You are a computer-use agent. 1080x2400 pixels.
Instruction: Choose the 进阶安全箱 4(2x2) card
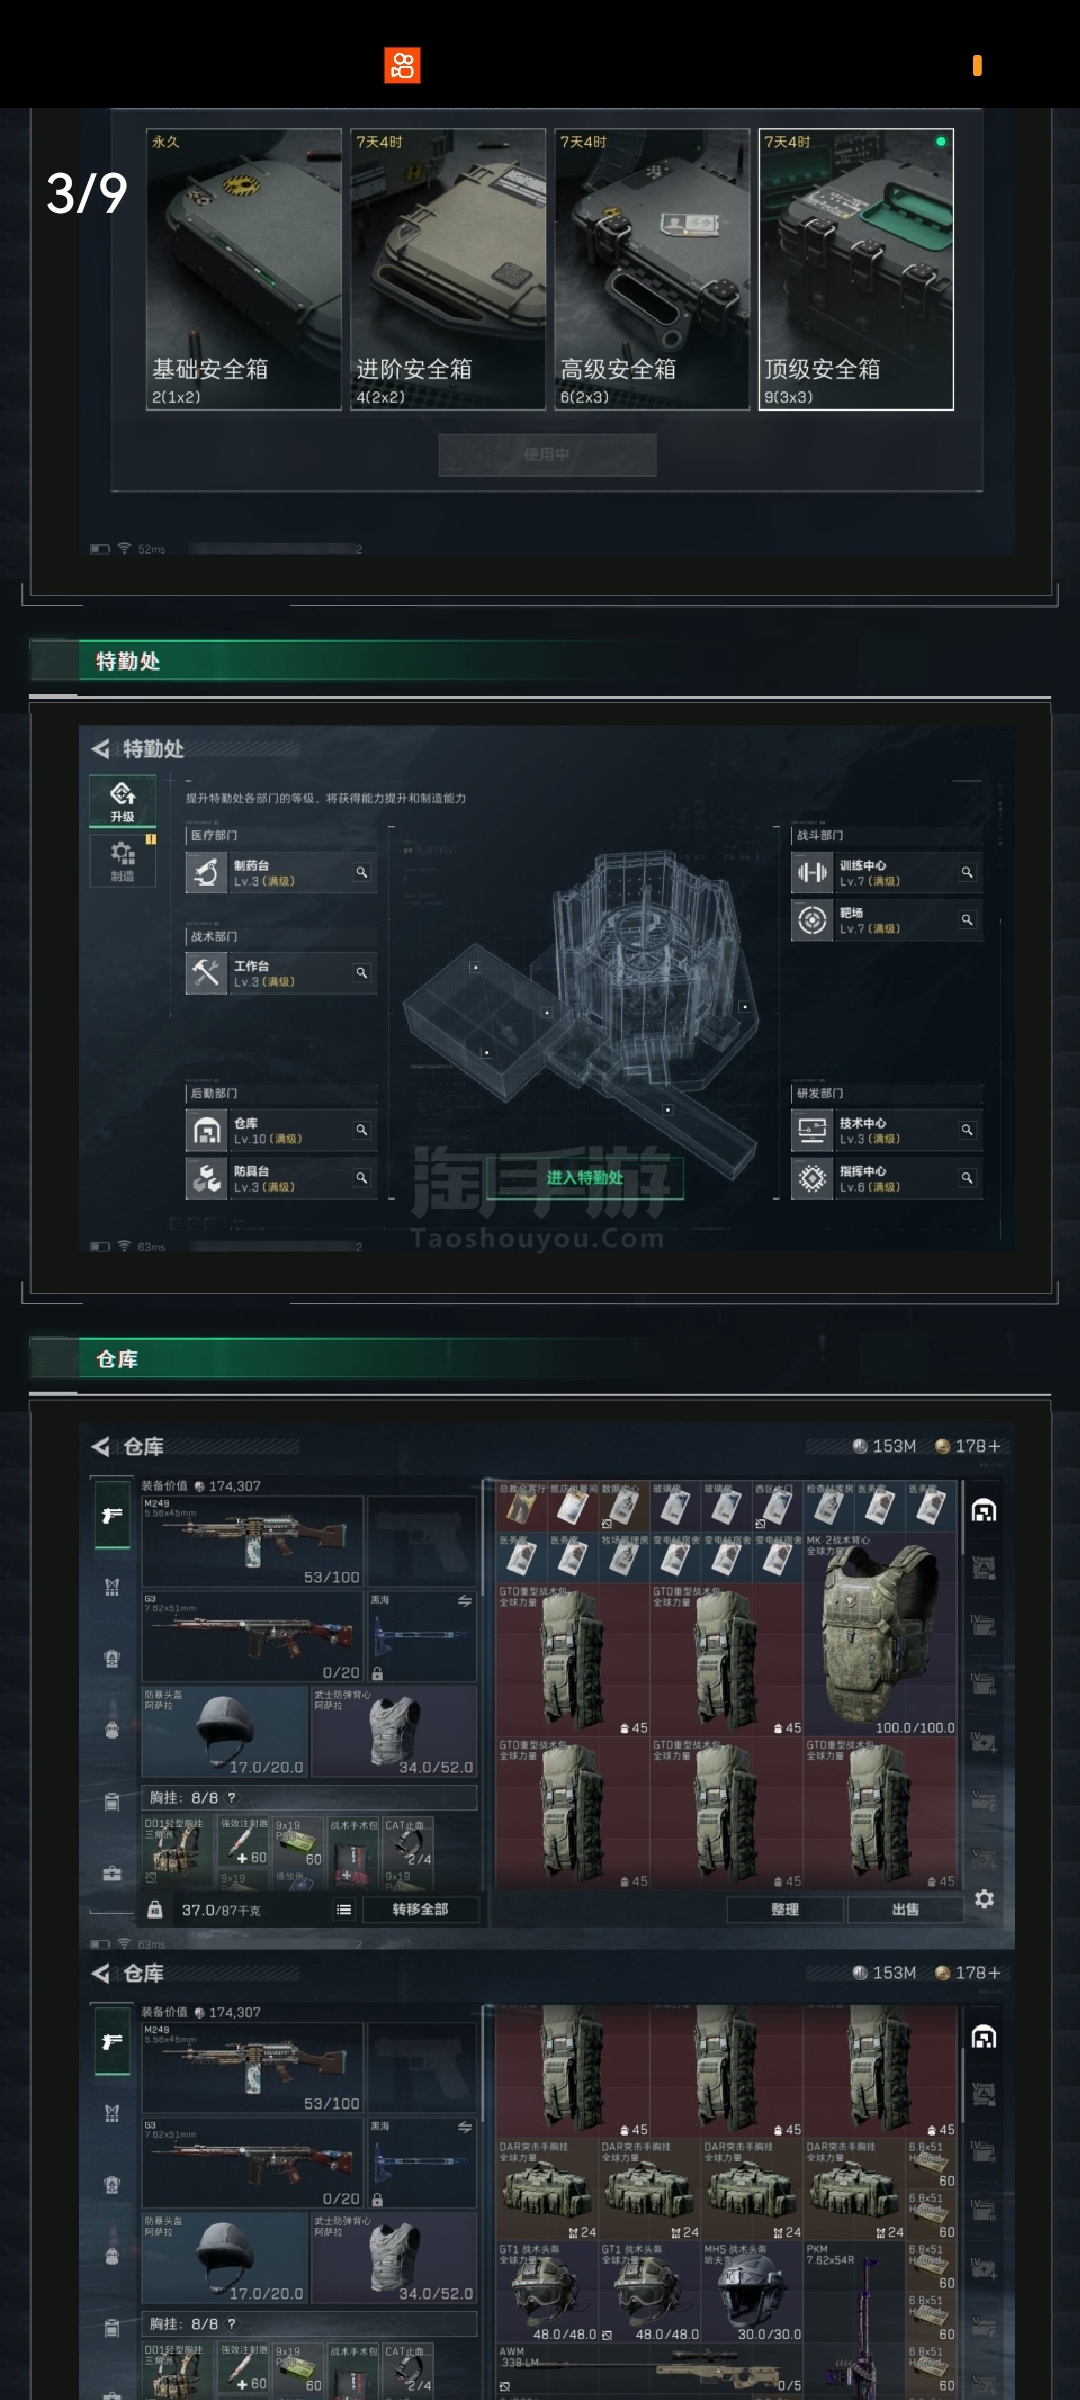coord(448,269)
